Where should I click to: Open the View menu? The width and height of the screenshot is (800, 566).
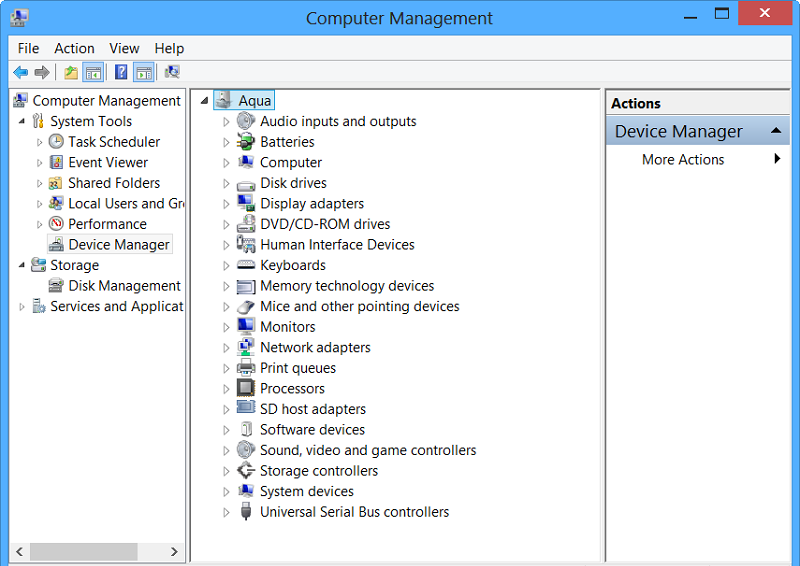tap(124, 48)
